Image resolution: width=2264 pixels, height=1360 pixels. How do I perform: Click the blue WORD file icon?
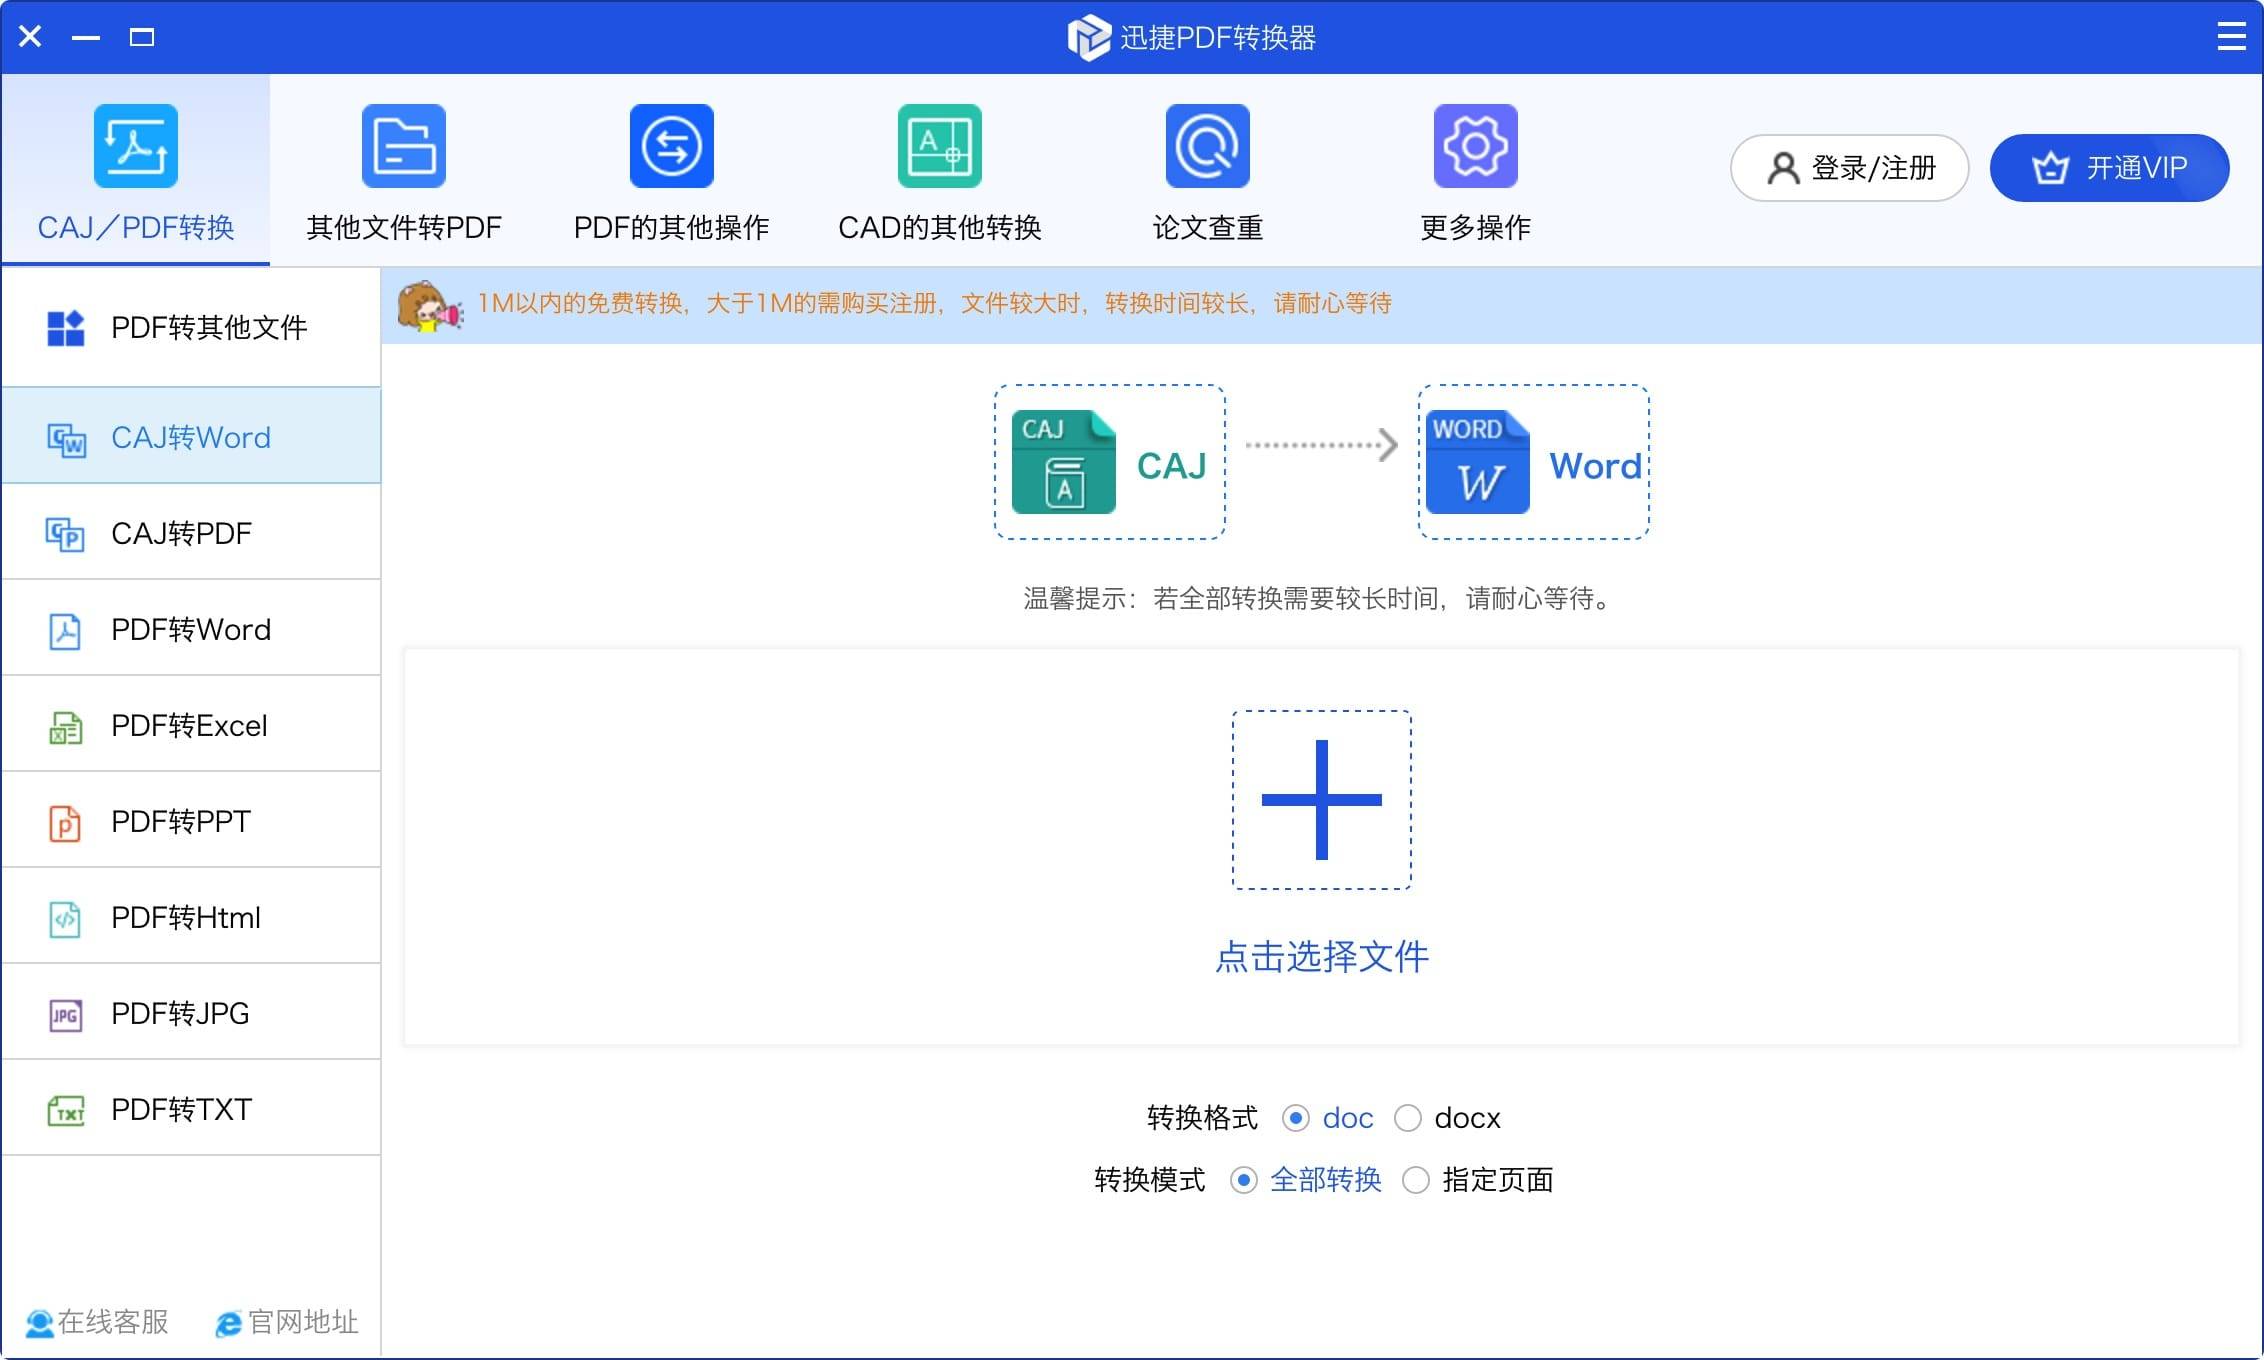click(1478, 462)
